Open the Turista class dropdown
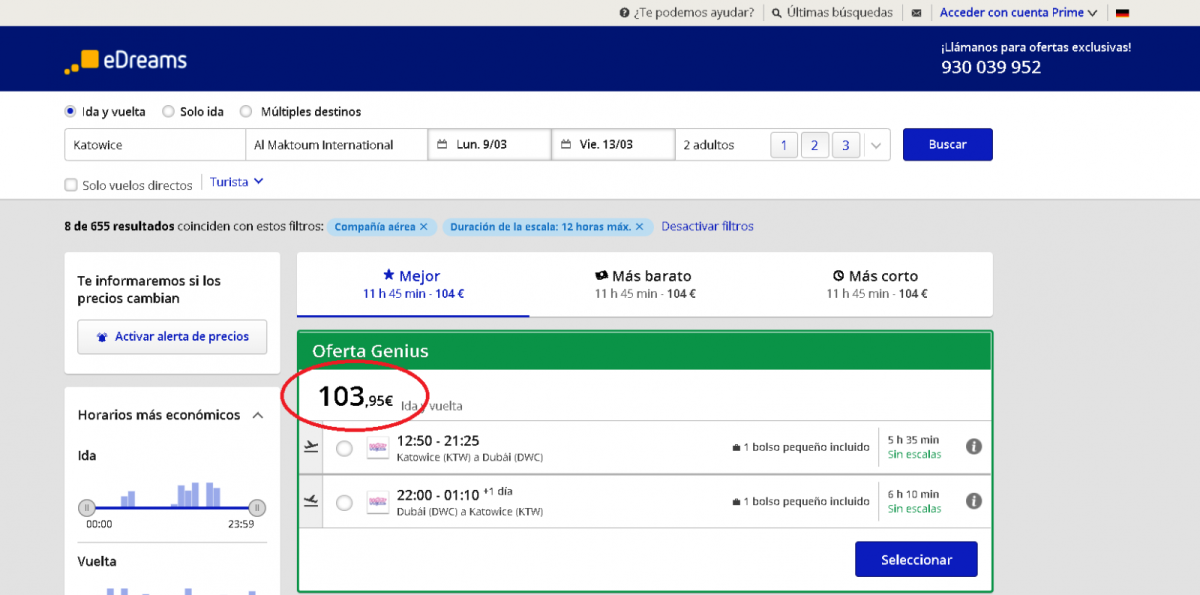The width and height of the screenshot is (1200, 595). pos(237,182)
